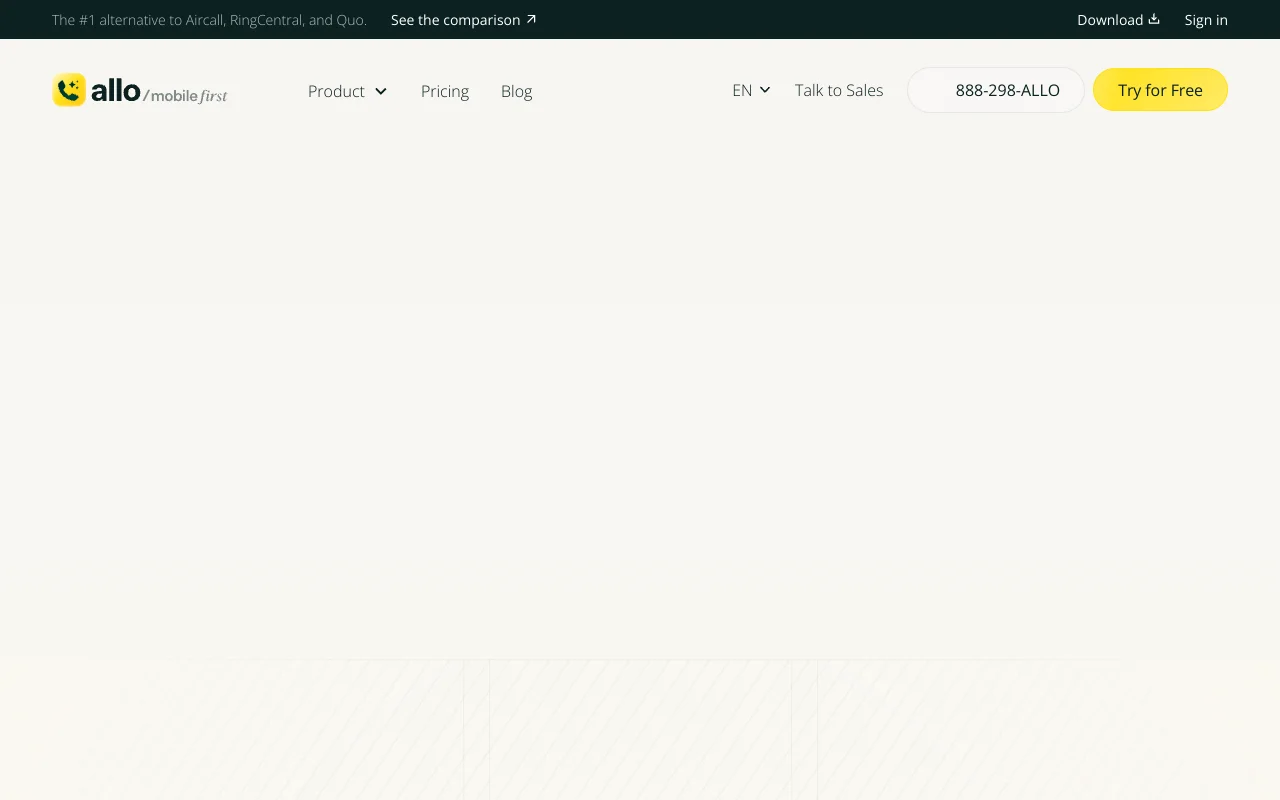Click the allo wordmark text
The image size is (1280, 800).
click(x=116, y=91)
